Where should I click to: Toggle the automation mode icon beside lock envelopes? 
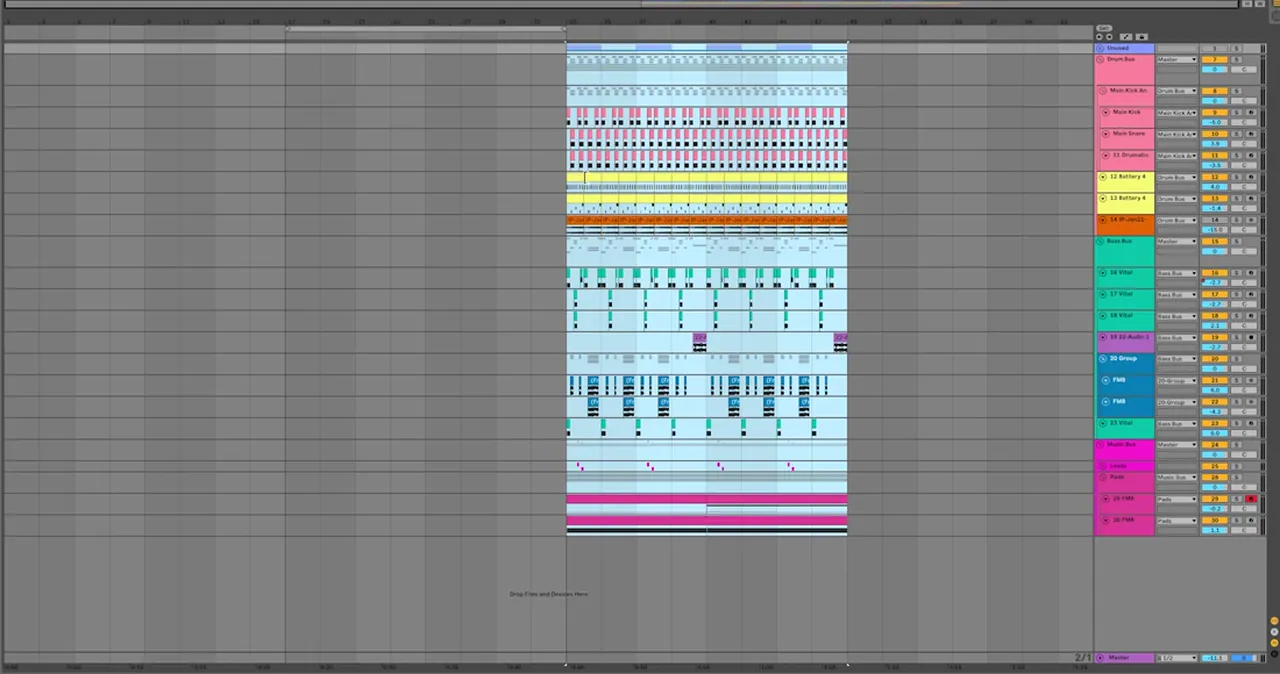(1126, 37)
